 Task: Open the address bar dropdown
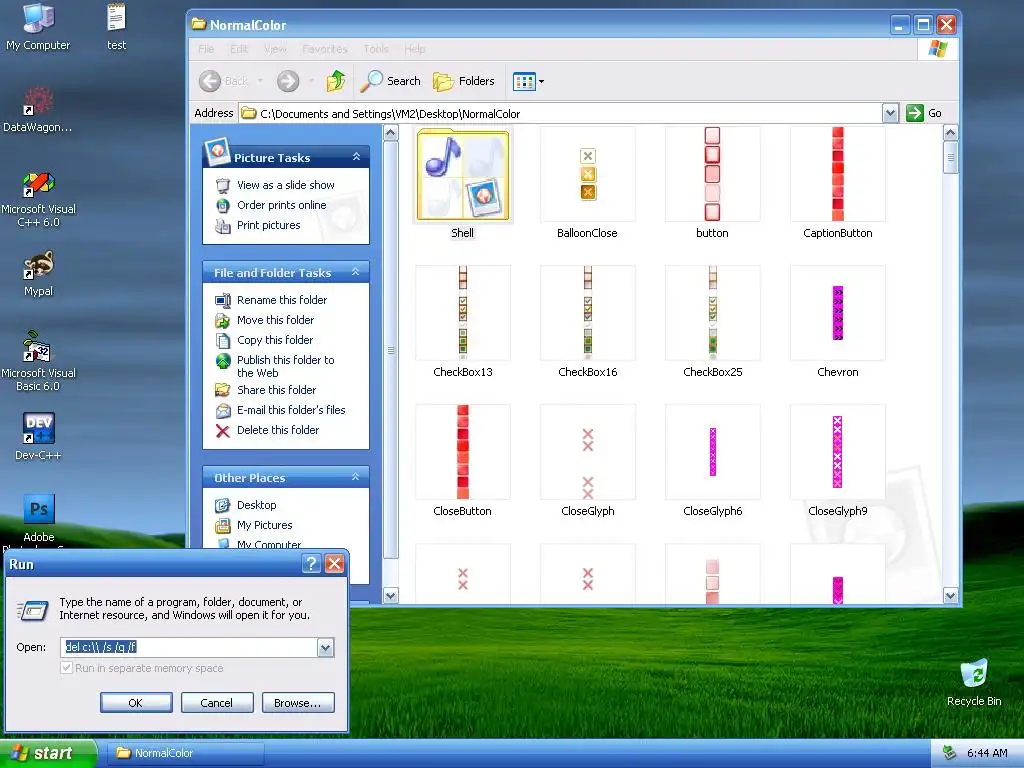(890, 113)
